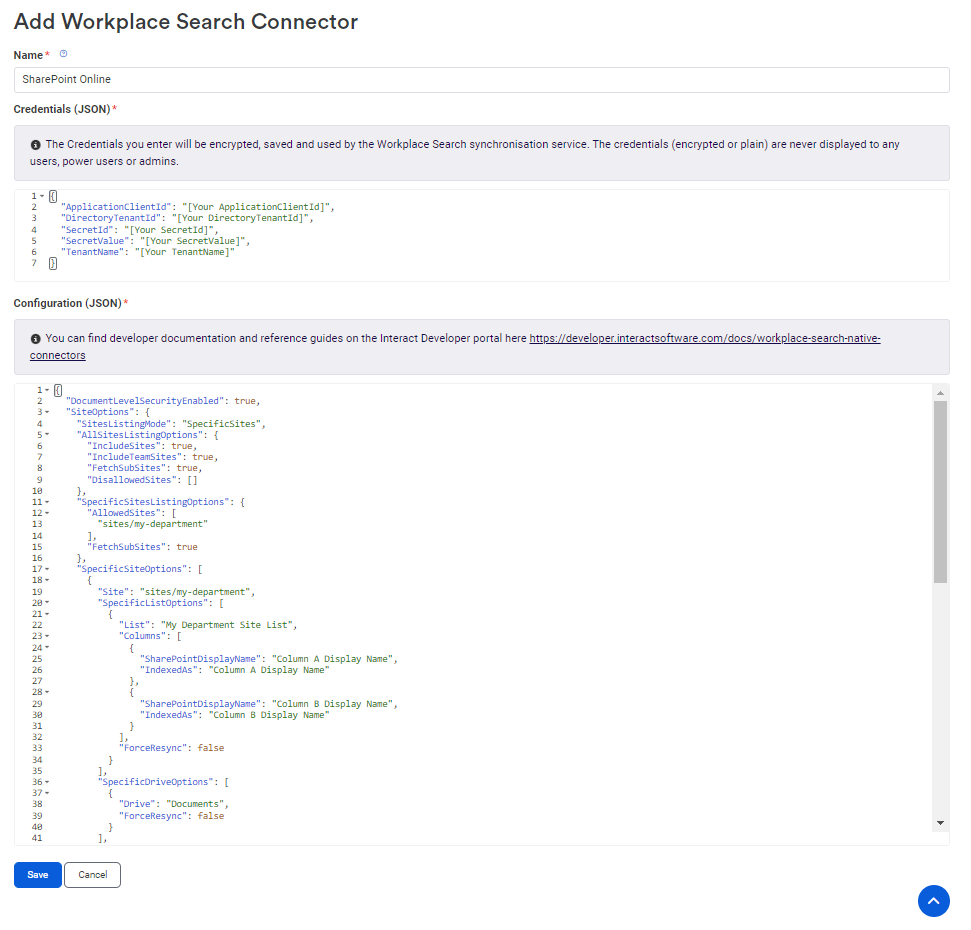Click "sites/my-department" on line 13
Screen dimensions: 971x930
[153, 524]
